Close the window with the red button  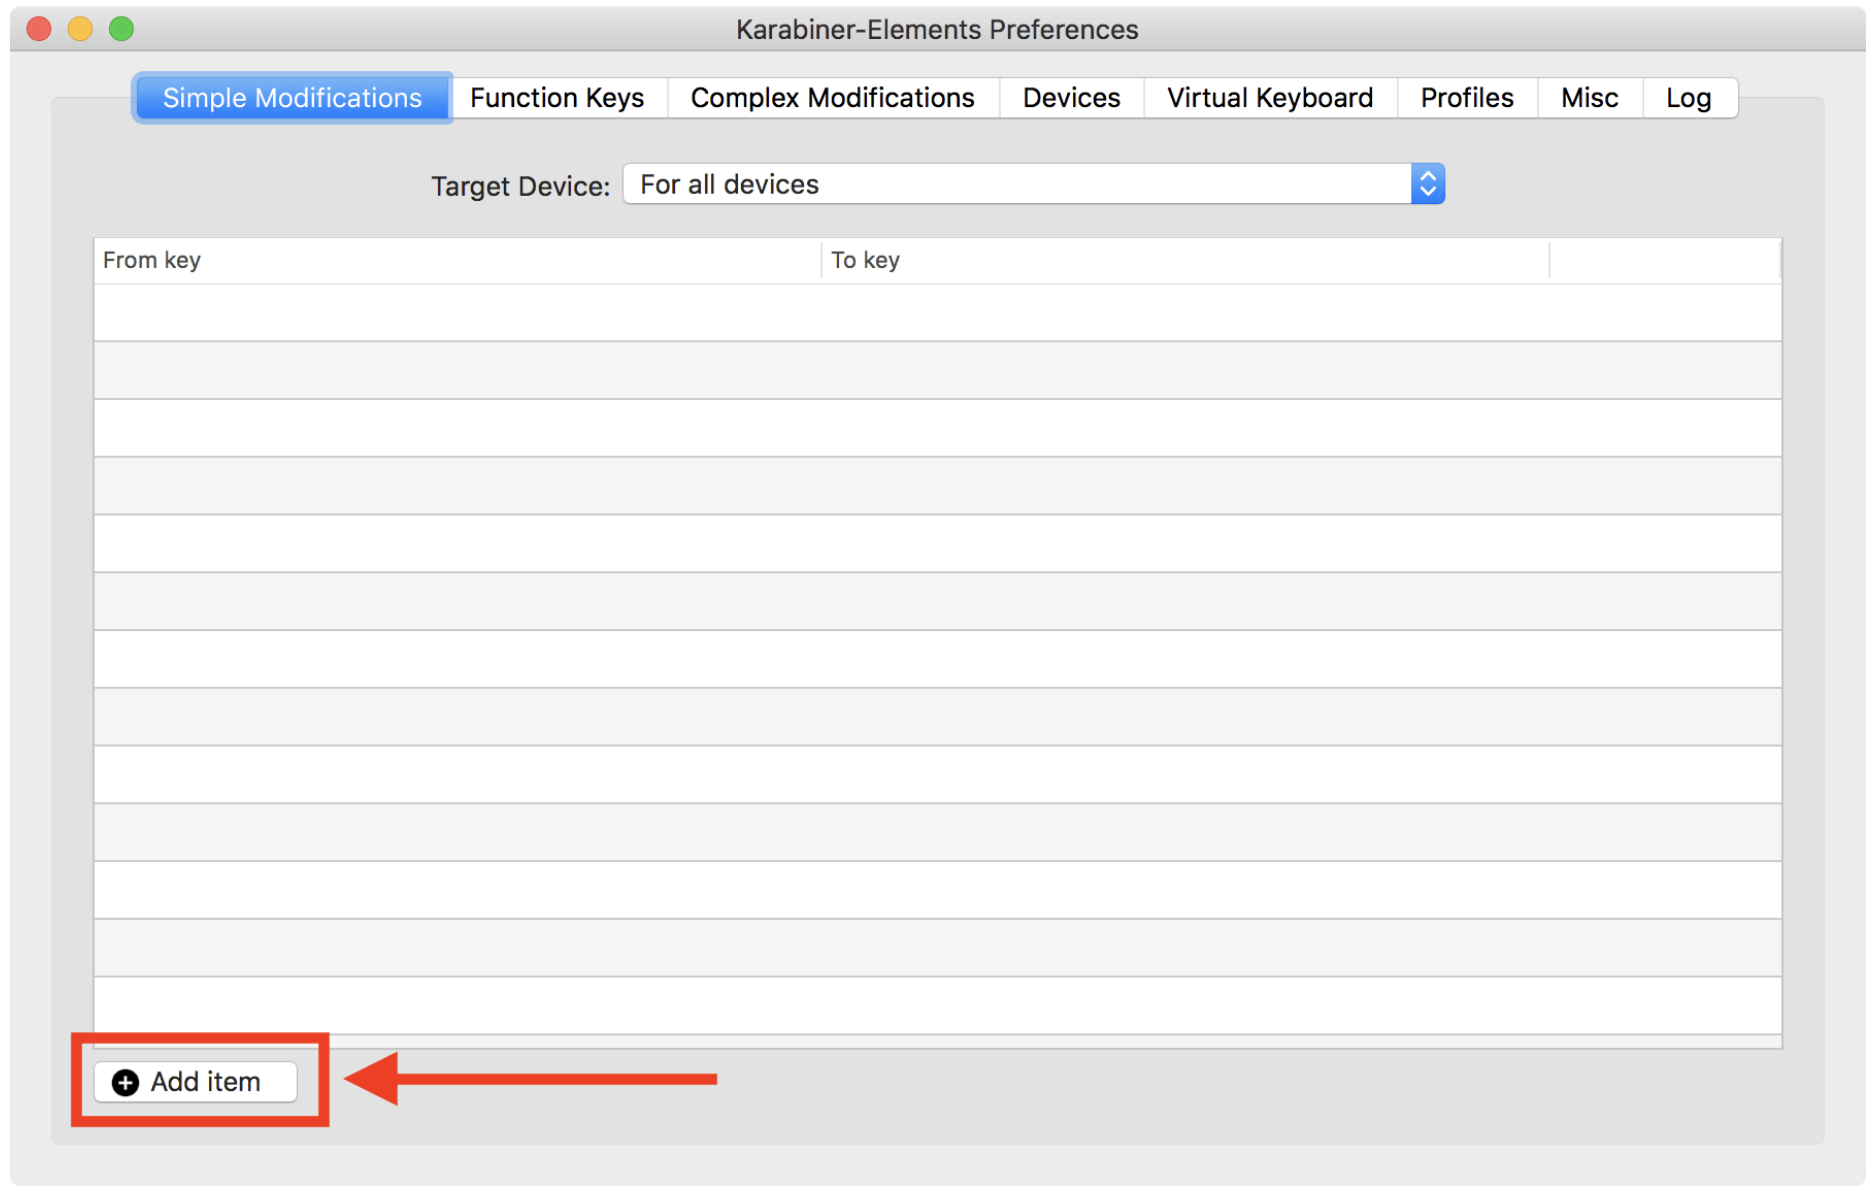tap(39, 29)
